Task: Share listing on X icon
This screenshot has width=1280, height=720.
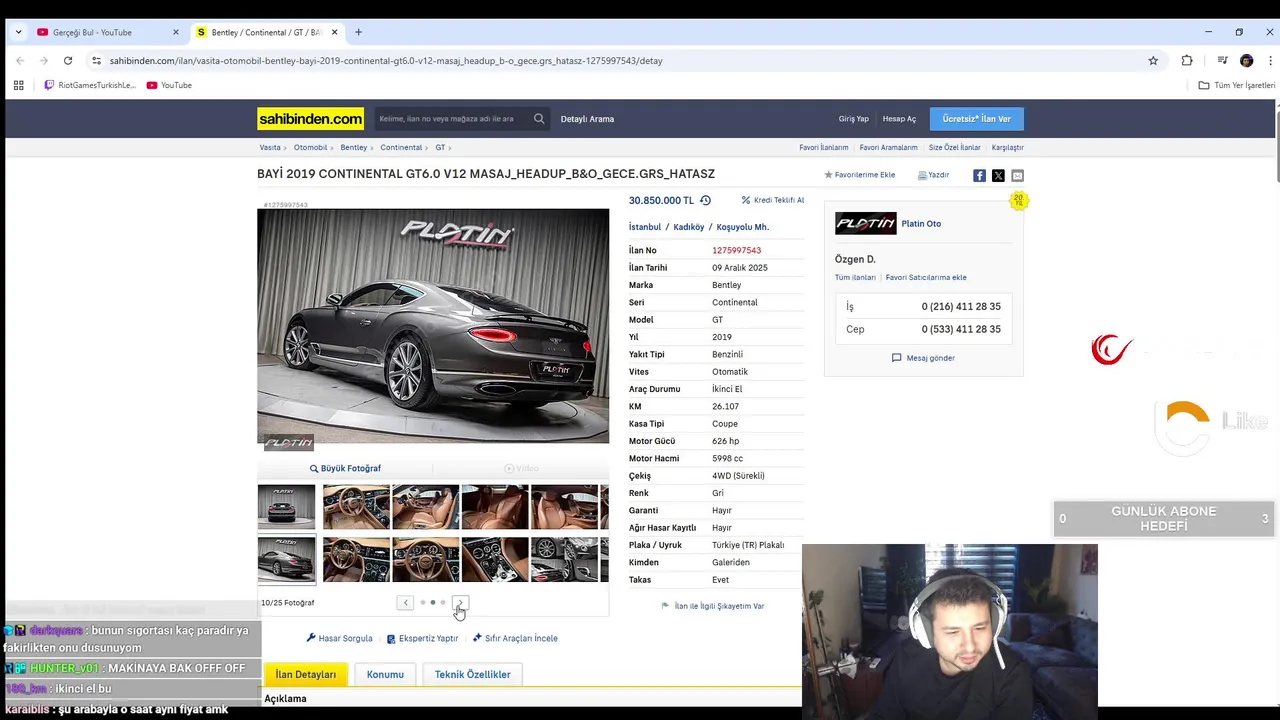Action: click(998, 175)
